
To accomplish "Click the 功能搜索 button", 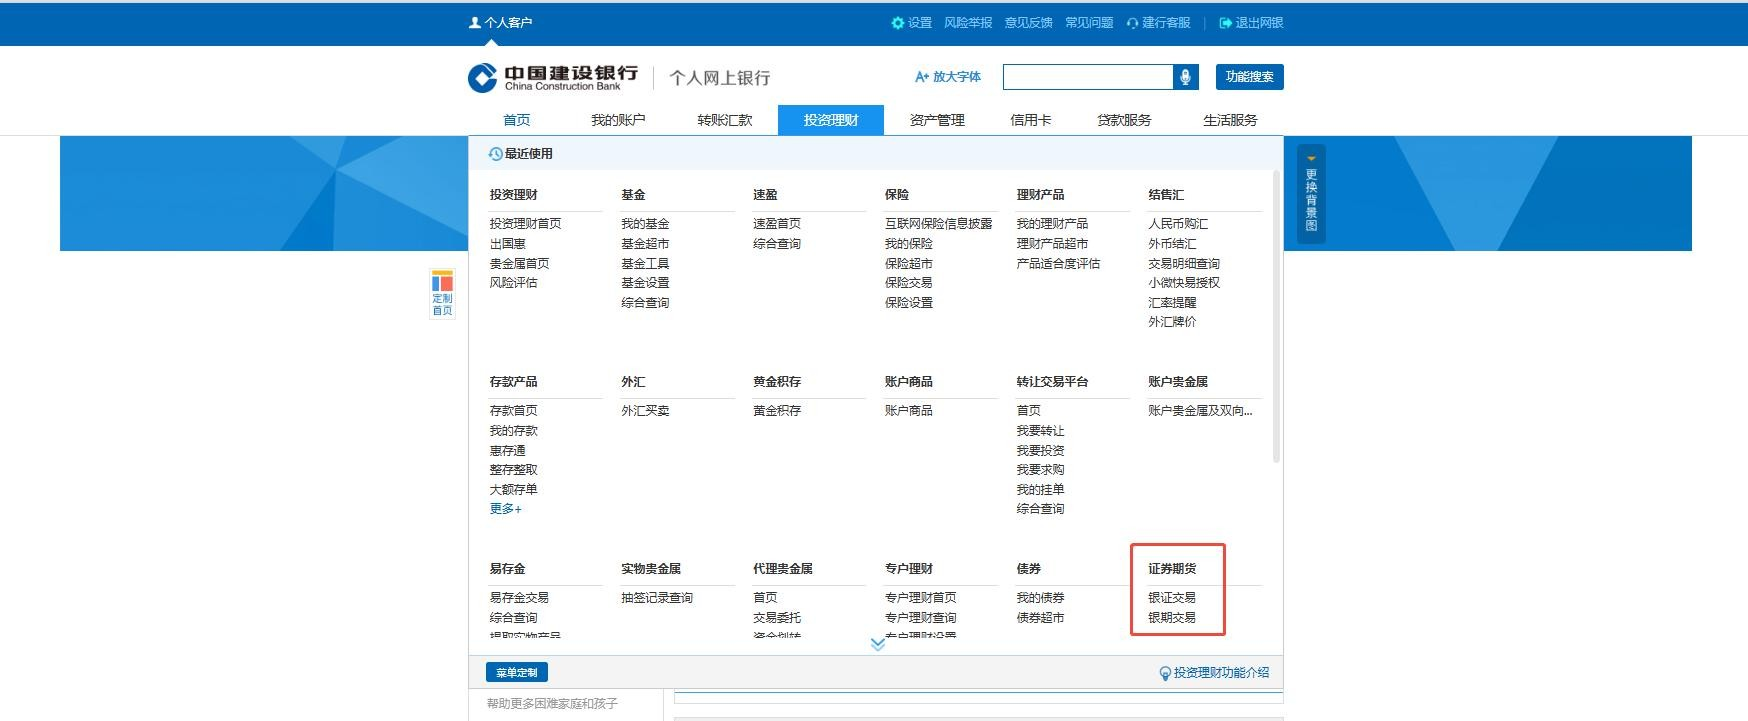I will coord(1250,77).
